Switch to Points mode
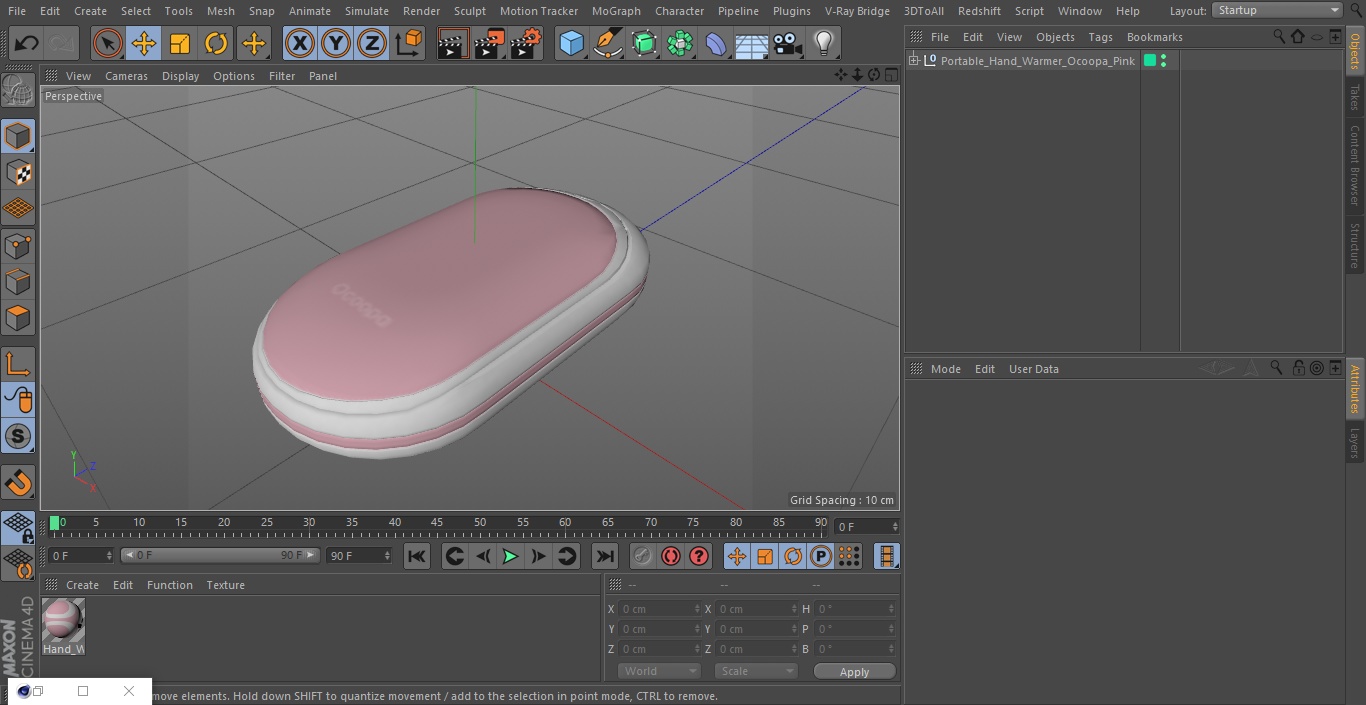This screenshot has height=705, width=1366. point(18,246)
